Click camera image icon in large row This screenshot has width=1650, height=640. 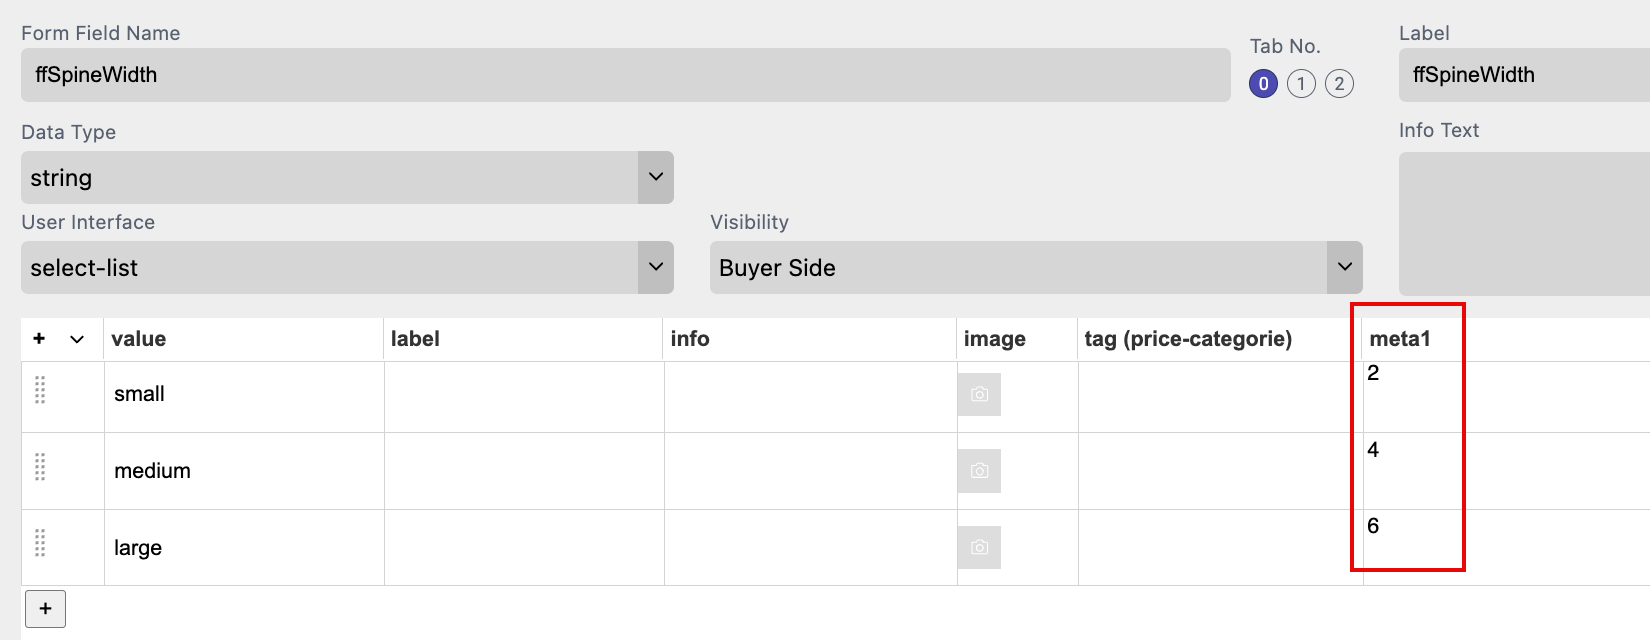[x=979, y=548]
